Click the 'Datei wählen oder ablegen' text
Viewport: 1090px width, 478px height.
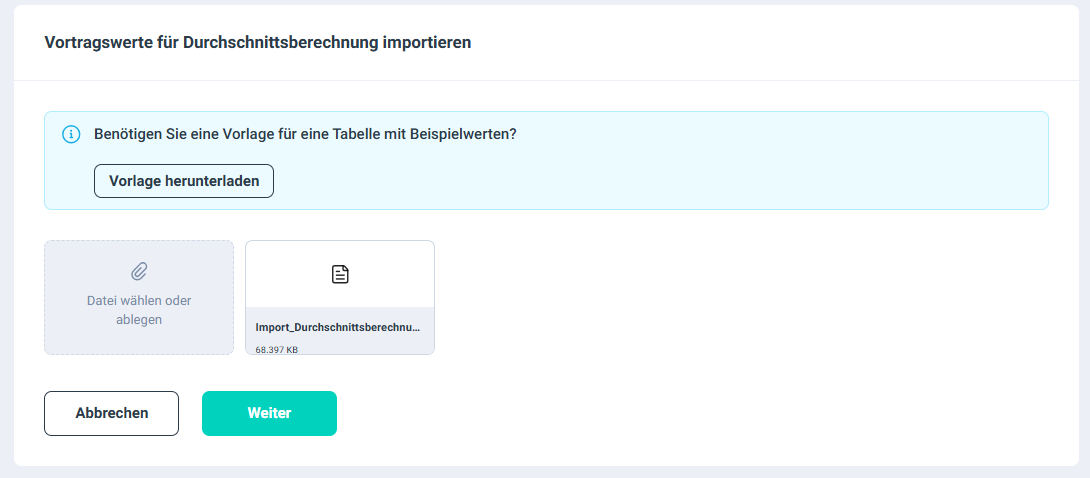click(139, 311)
